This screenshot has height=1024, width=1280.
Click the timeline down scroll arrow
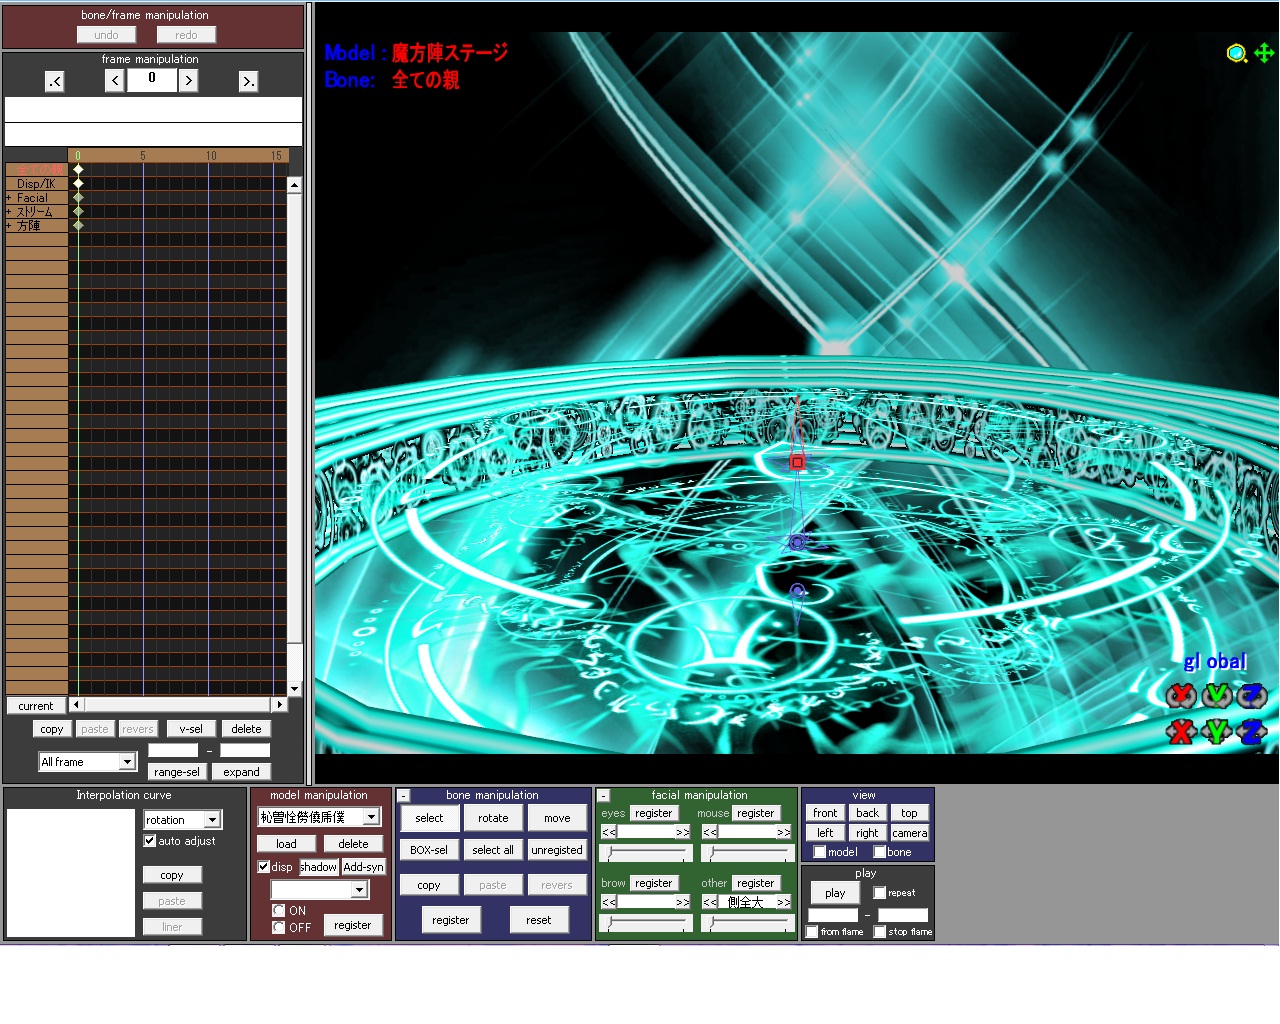294,689
